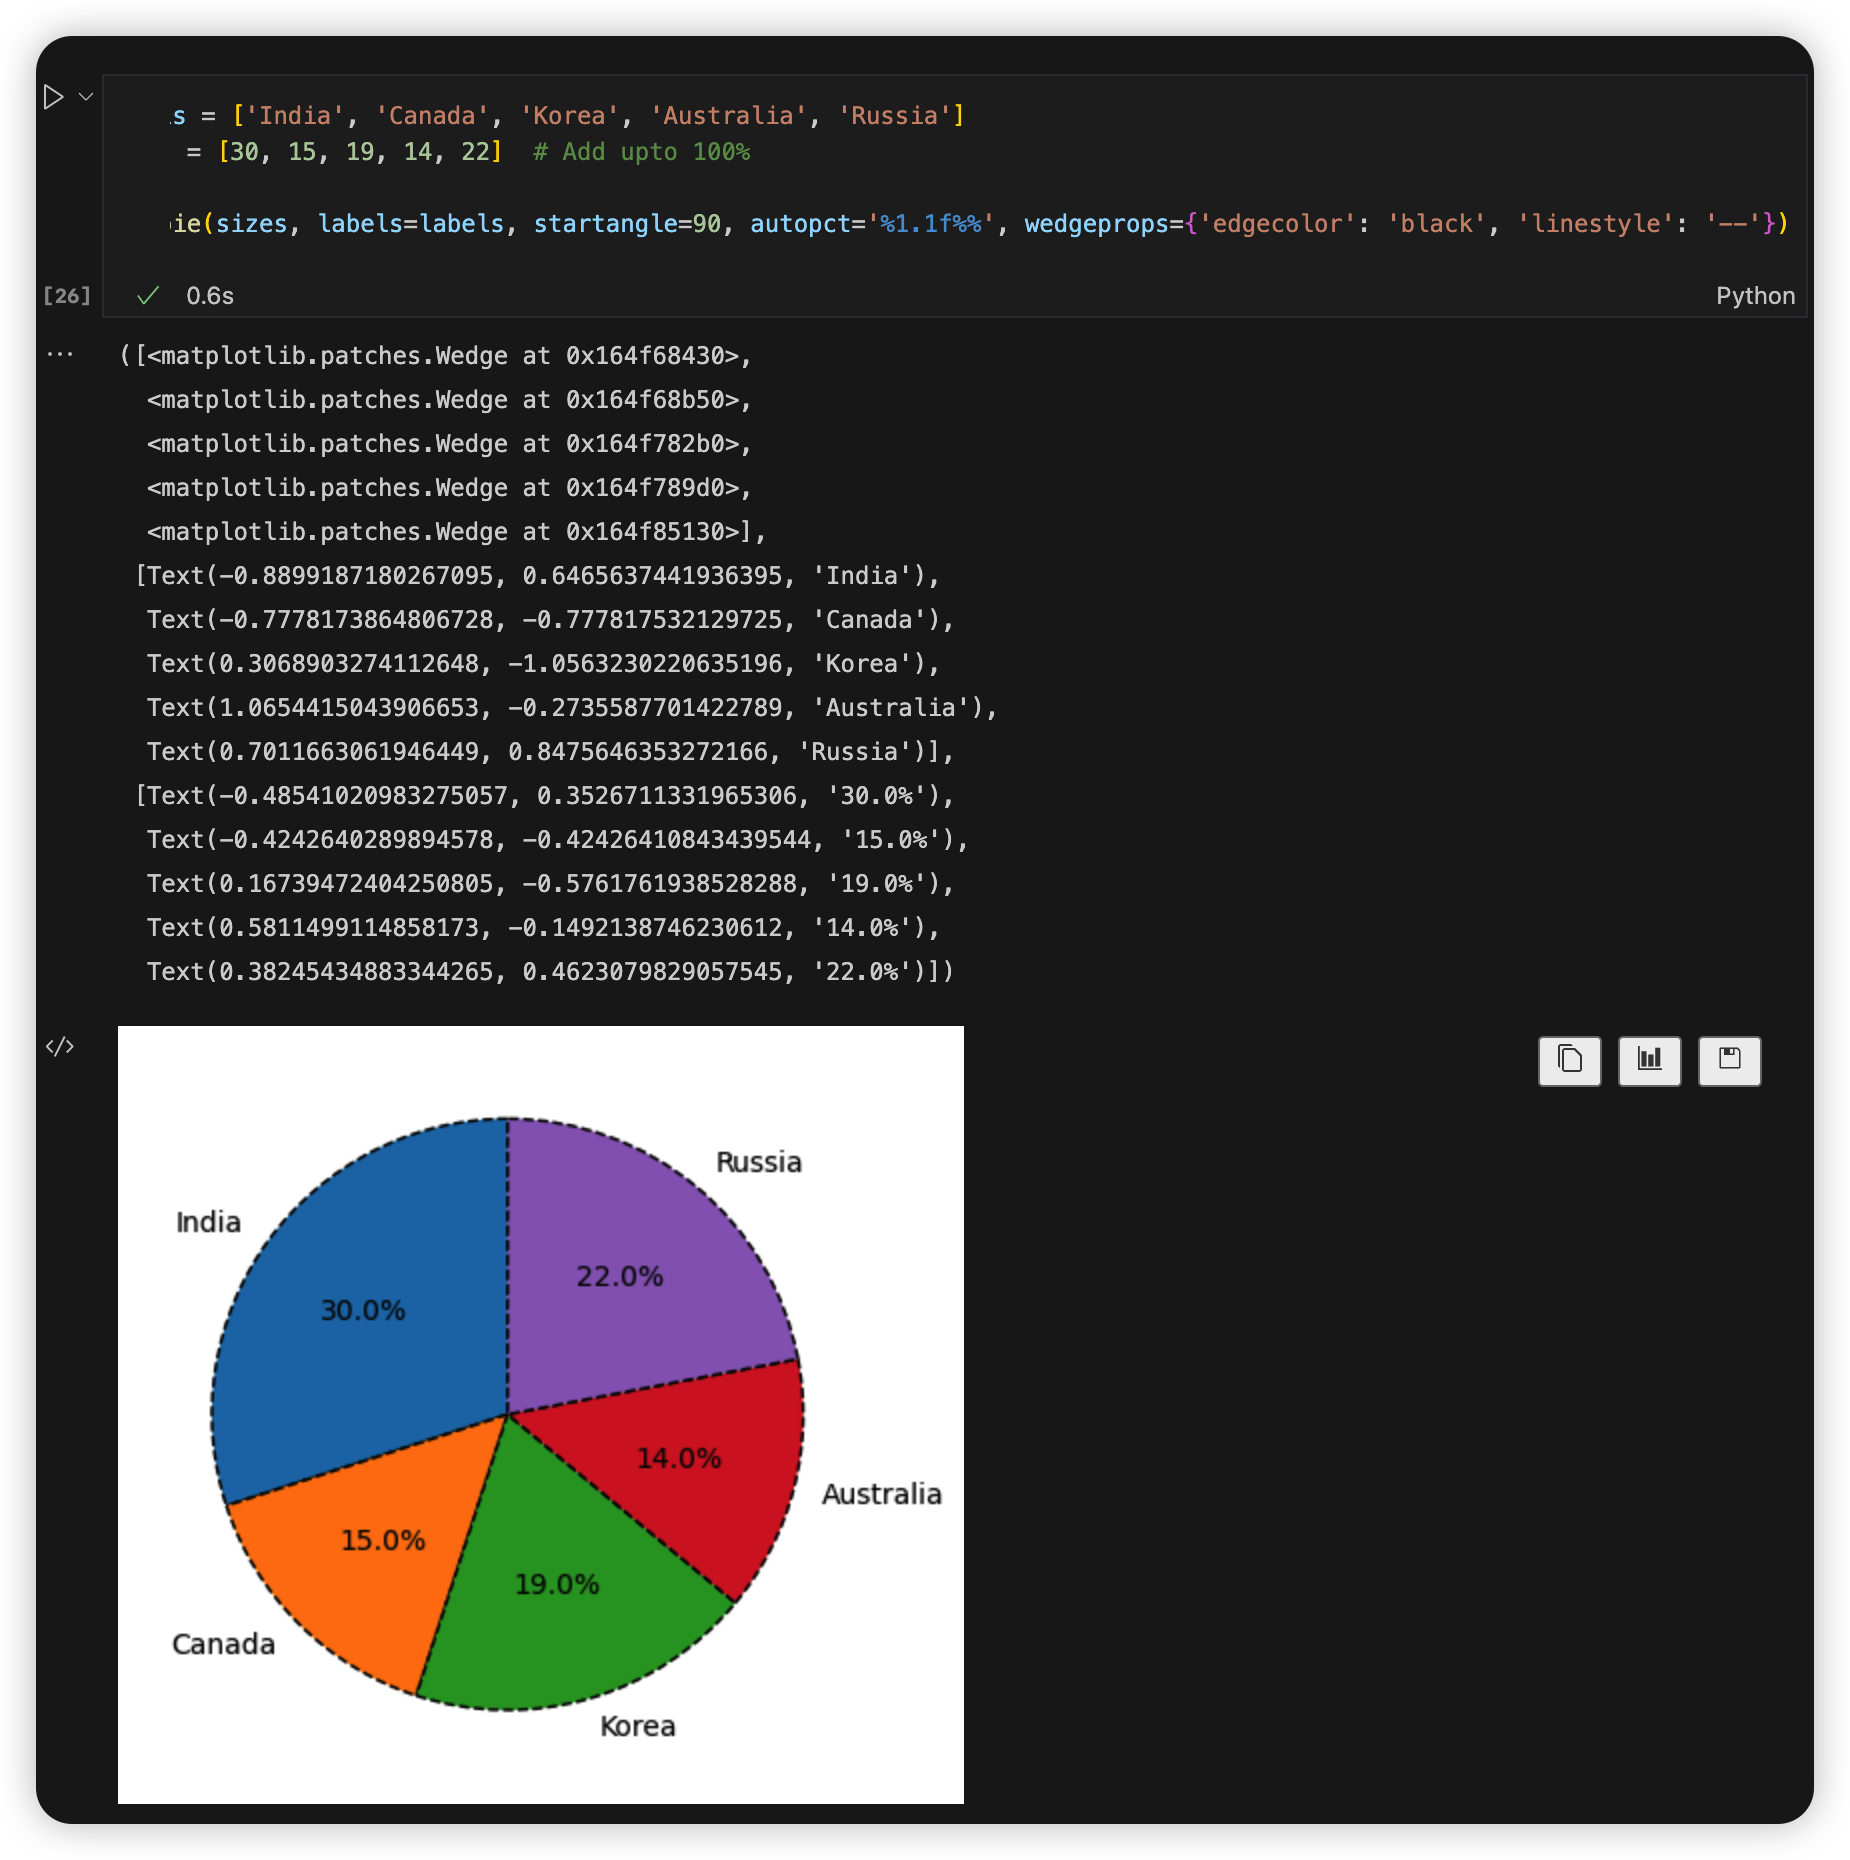Click the Text output line for 'Australia'
The image size is (1850, 1860).
click(572, 708)
